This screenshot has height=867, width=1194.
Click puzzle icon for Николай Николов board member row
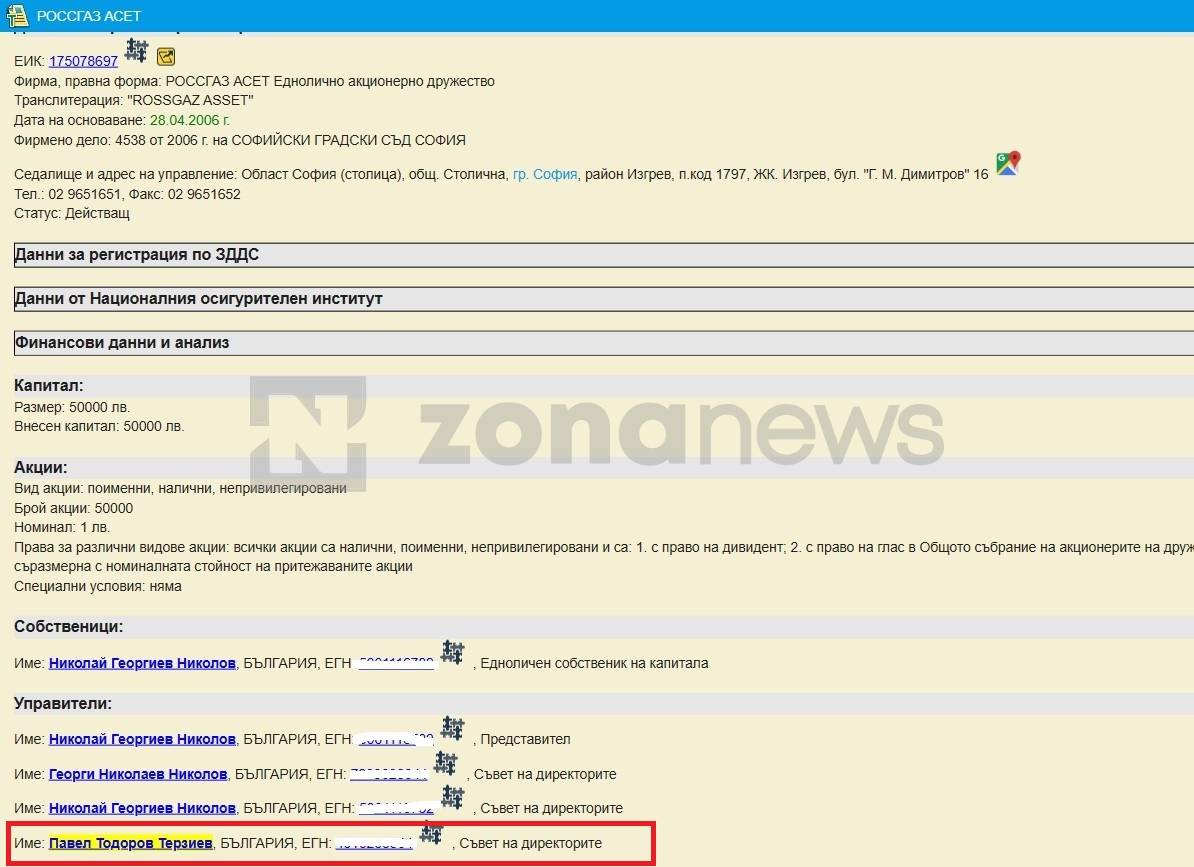pyautogui.click(x=453, y=798)
